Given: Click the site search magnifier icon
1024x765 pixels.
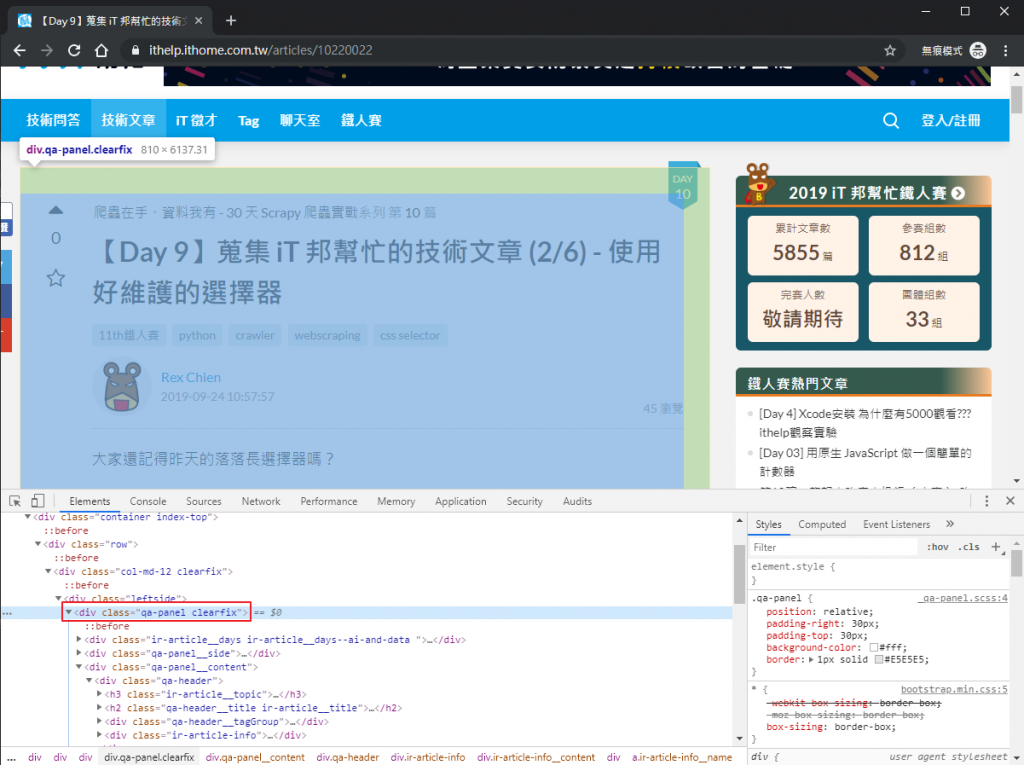Looking at the screenshot, I should pyautogui.click(x=891, y=120).
